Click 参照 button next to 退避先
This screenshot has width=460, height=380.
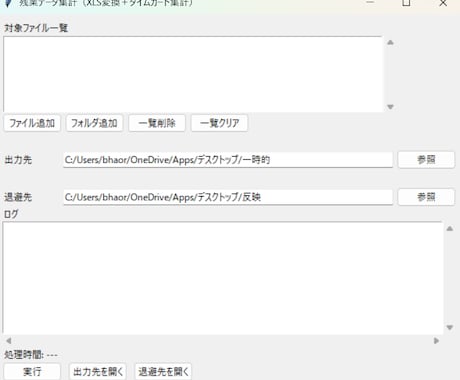tap(426, 197)
